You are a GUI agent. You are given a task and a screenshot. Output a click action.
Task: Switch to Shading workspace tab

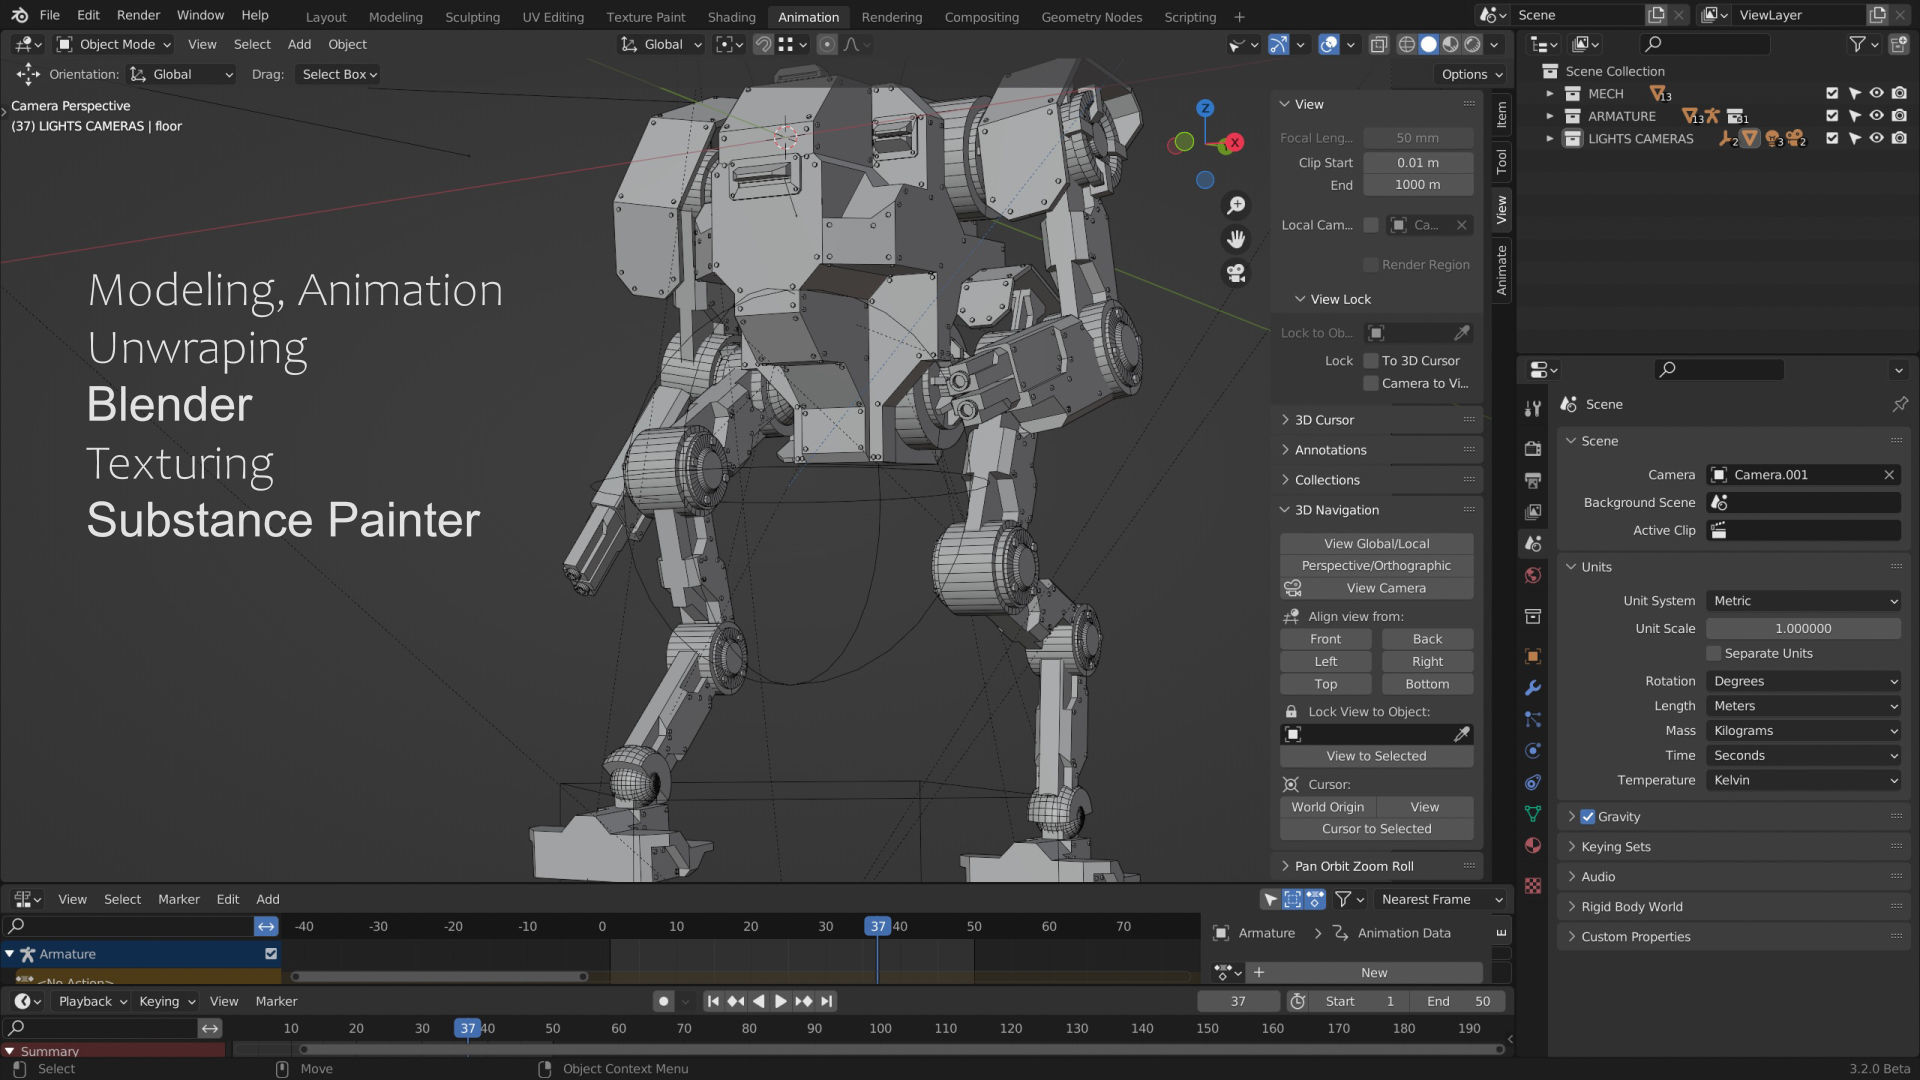coord(731,17)
